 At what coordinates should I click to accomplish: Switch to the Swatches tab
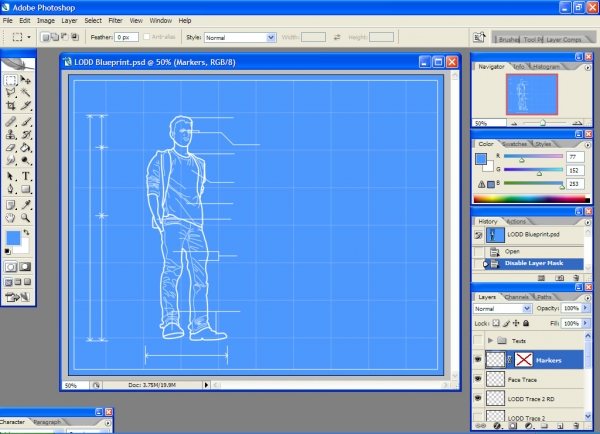[x=515, y=144]
